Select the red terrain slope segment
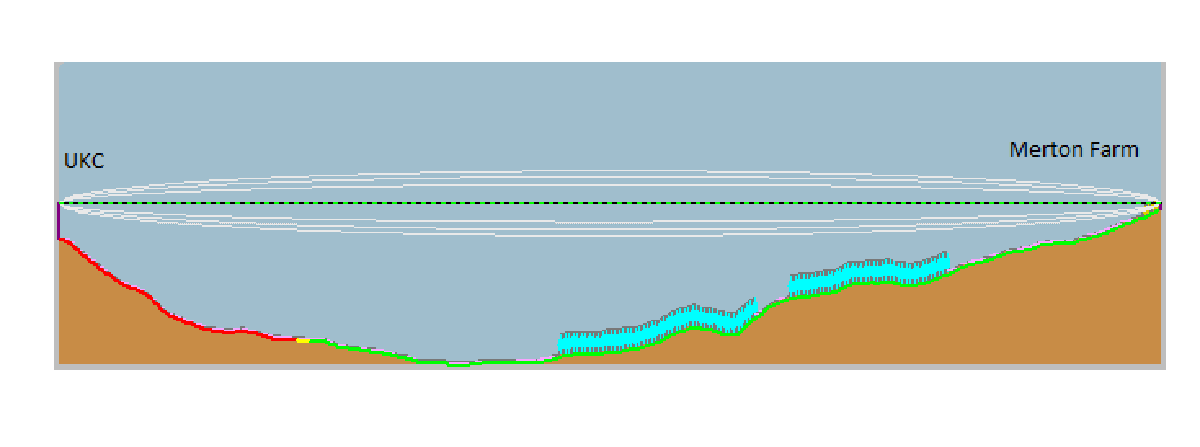 tap(150, 296)
